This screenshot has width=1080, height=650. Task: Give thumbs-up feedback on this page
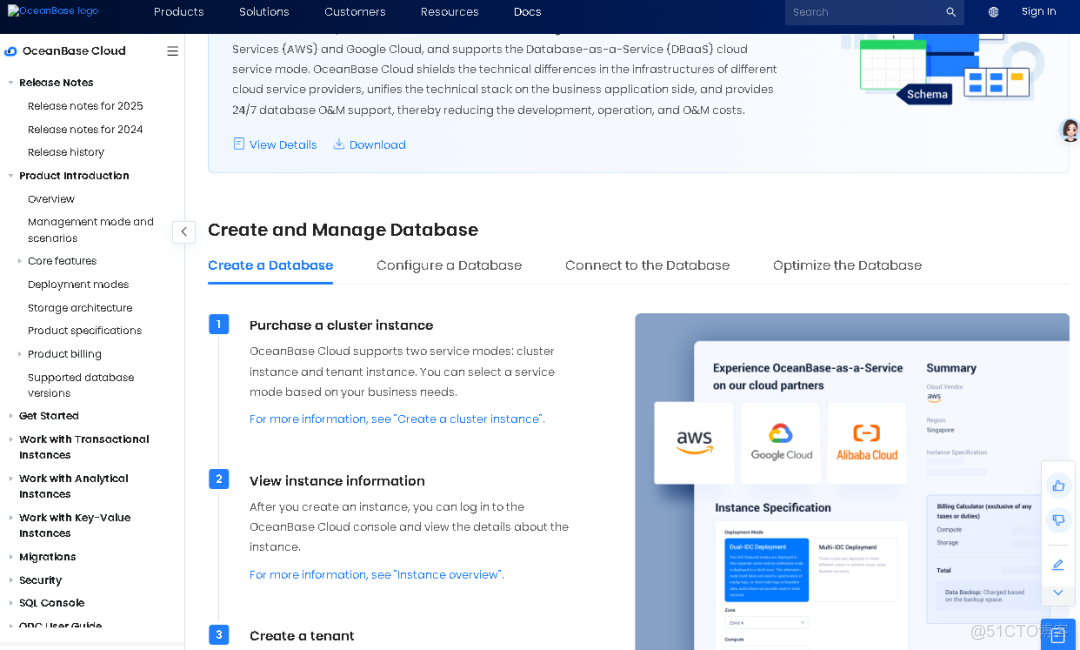point(1058,485)
